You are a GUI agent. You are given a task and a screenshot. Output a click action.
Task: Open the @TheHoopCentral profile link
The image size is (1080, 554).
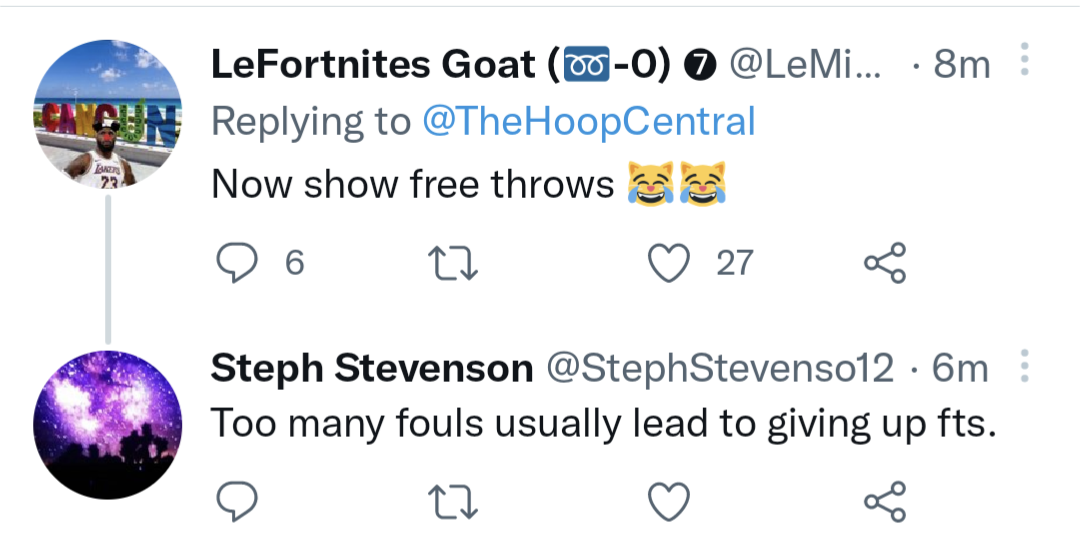588,122
